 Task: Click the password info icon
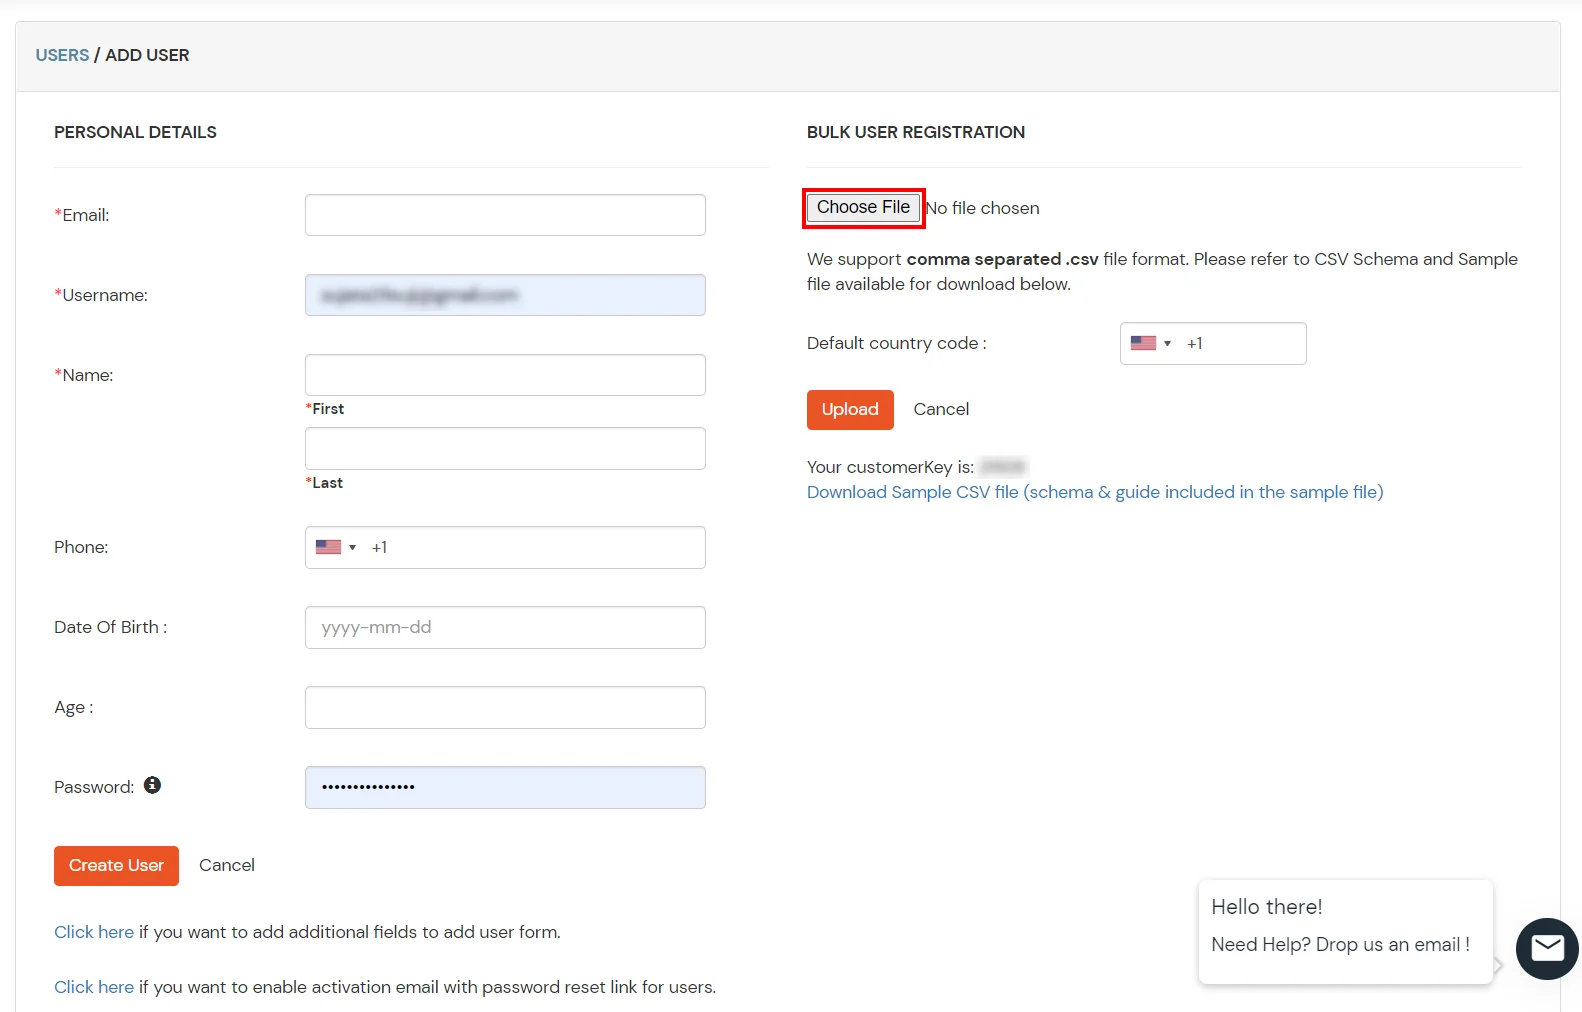click(x=152, y=785)
